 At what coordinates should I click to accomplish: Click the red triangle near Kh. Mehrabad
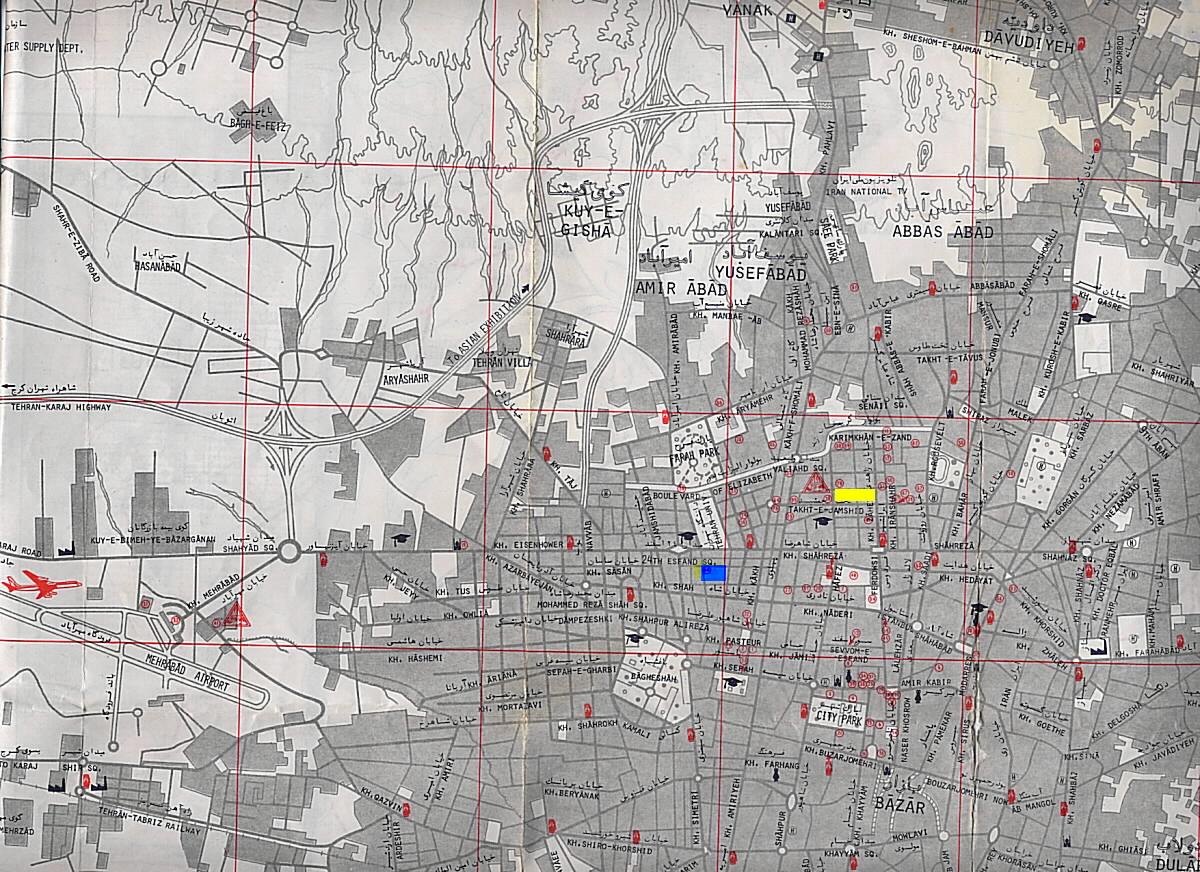point(237,615)
